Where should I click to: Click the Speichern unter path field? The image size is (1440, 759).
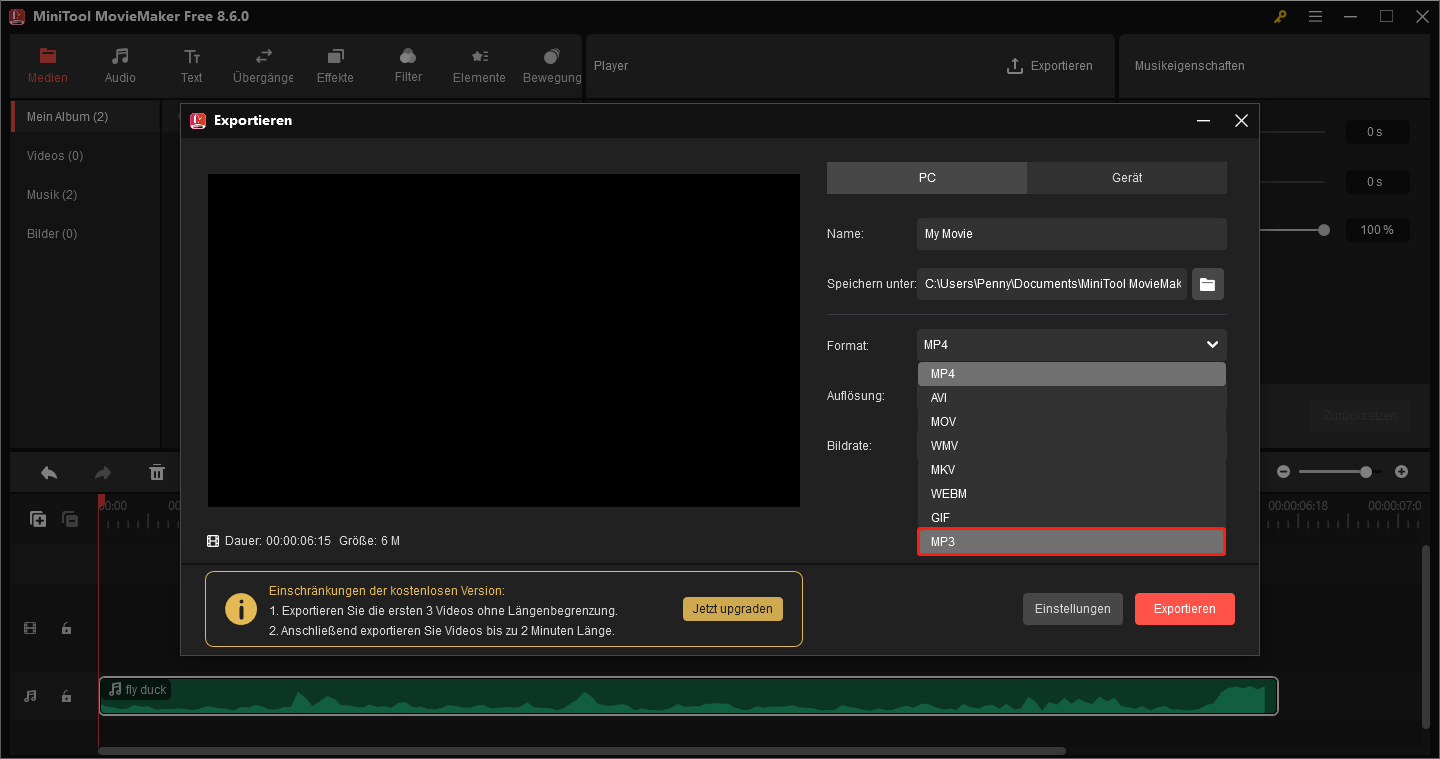pyautogui.click(x=1052, y=284)
